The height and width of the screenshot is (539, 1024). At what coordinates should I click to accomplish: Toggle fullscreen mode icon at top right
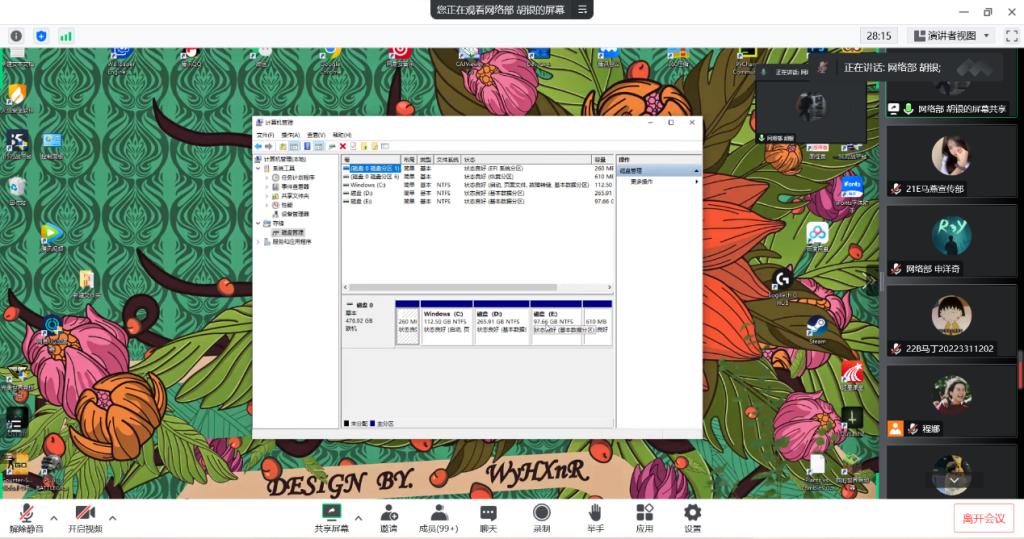(x=1011, y=35)
